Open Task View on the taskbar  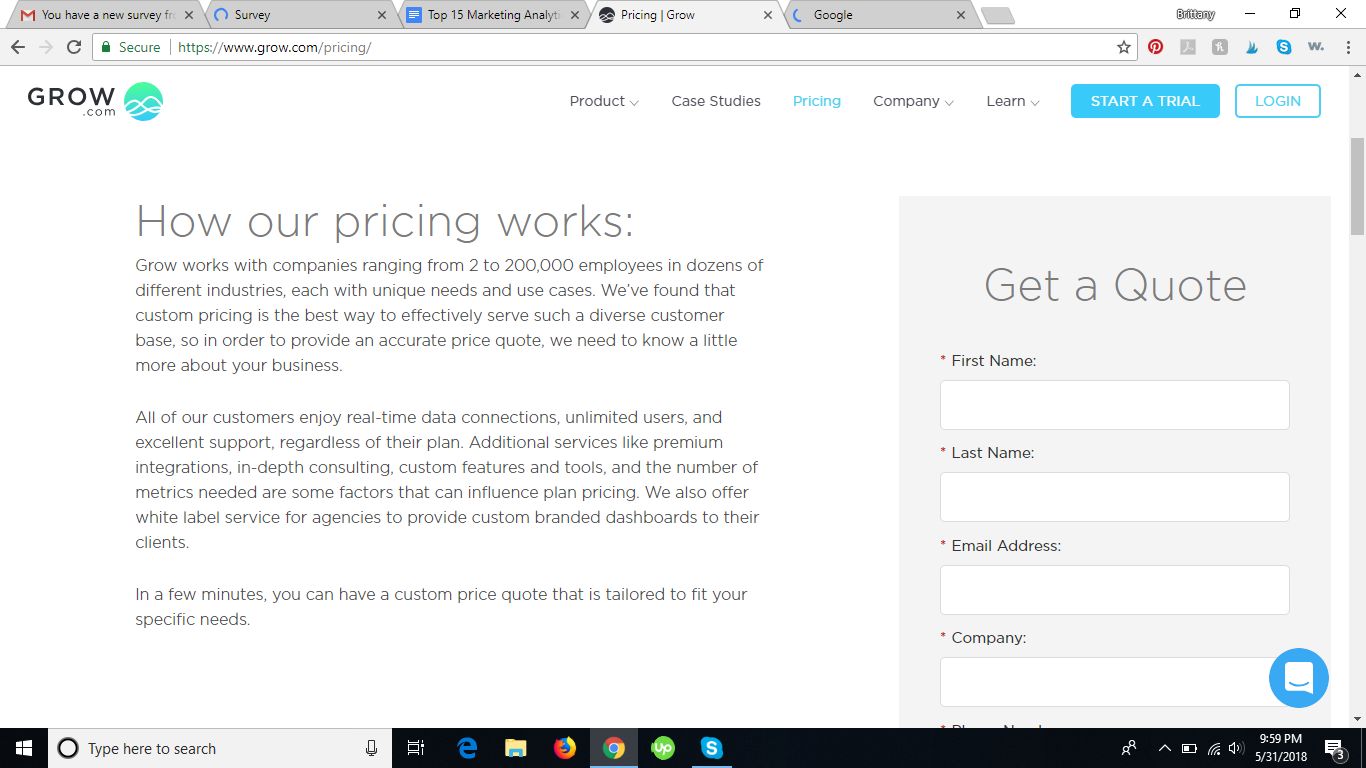click(x=417, y=748)
